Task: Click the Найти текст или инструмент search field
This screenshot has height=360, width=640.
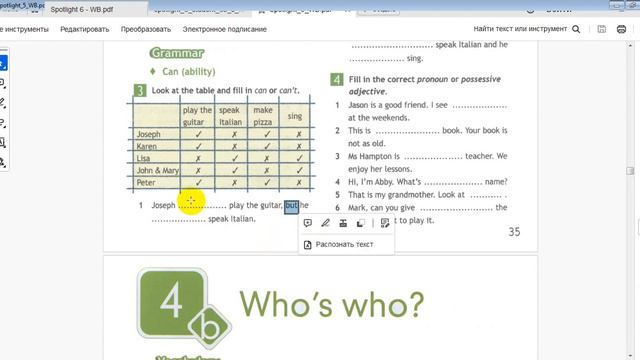Action: 520,29
